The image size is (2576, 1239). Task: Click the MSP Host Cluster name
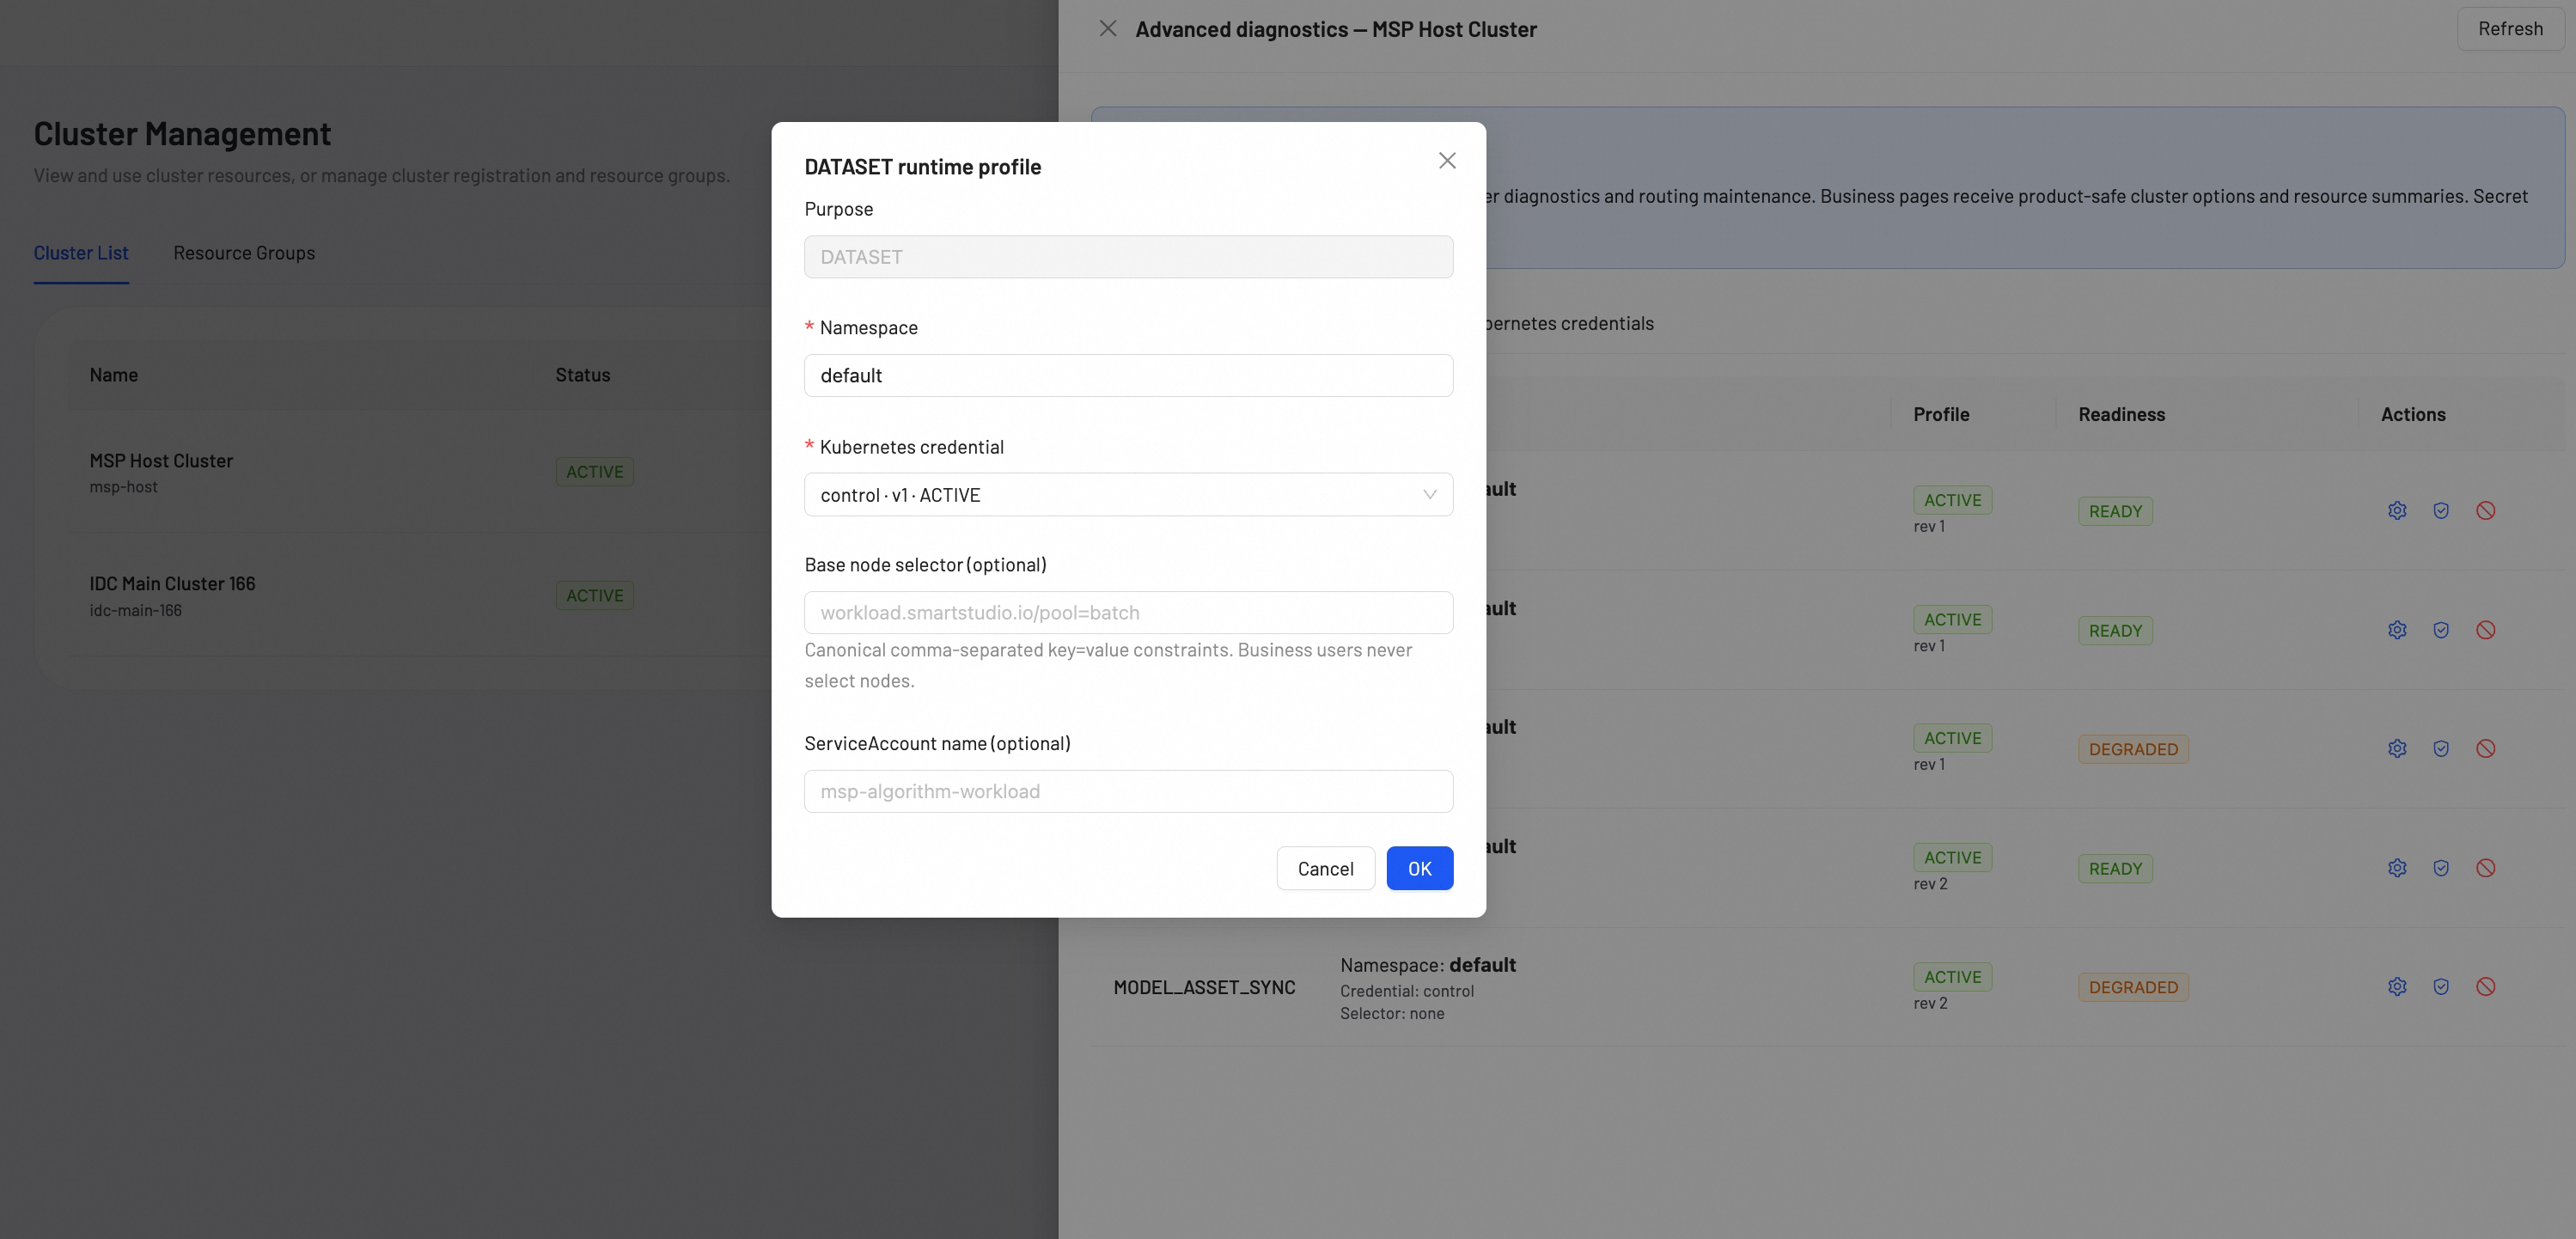pos(161,461)
